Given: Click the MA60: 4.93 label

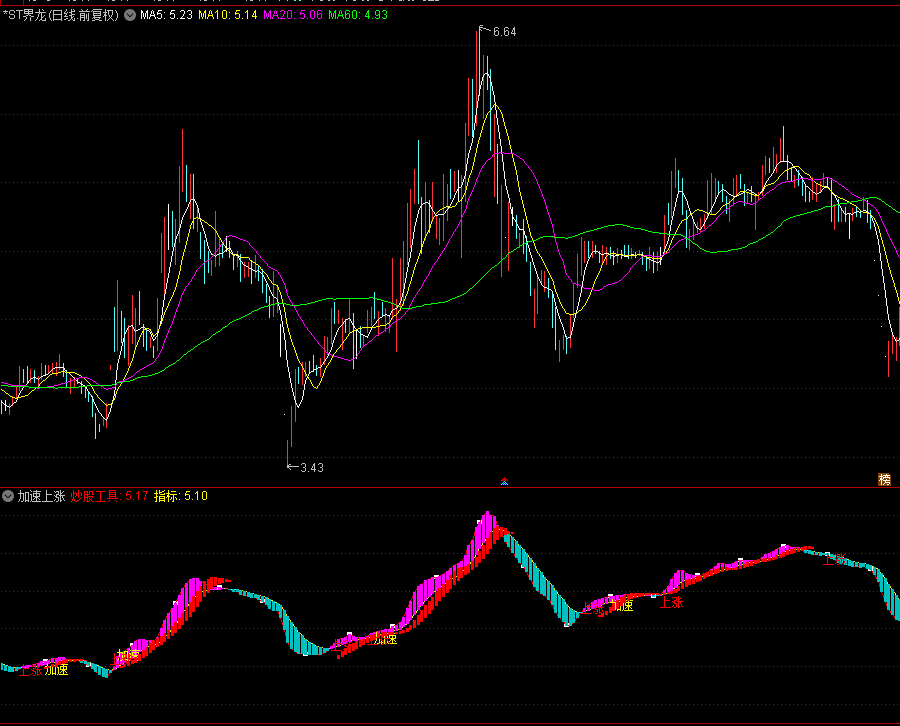Looking at the screenshot, I should pyautogui.click(x=358, y=15).
